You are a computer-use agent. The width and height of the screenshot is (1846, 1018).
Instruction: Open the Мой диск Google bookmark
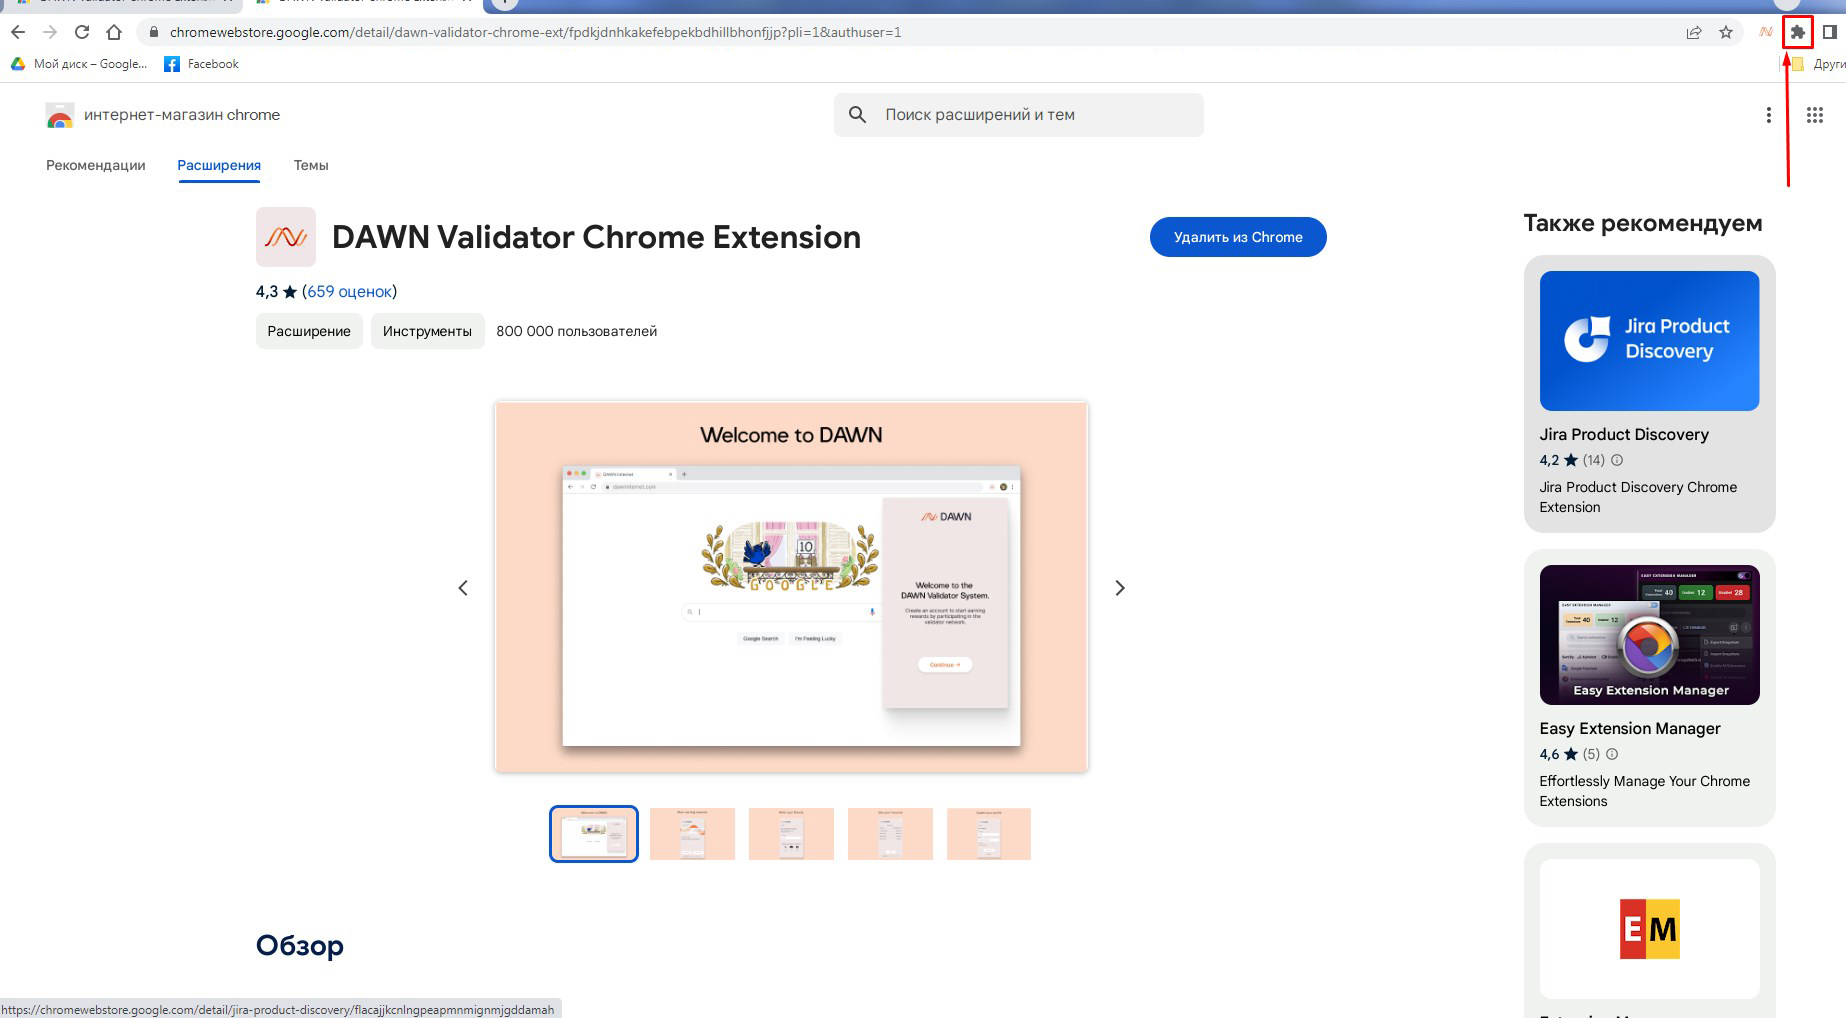[79, 64]
